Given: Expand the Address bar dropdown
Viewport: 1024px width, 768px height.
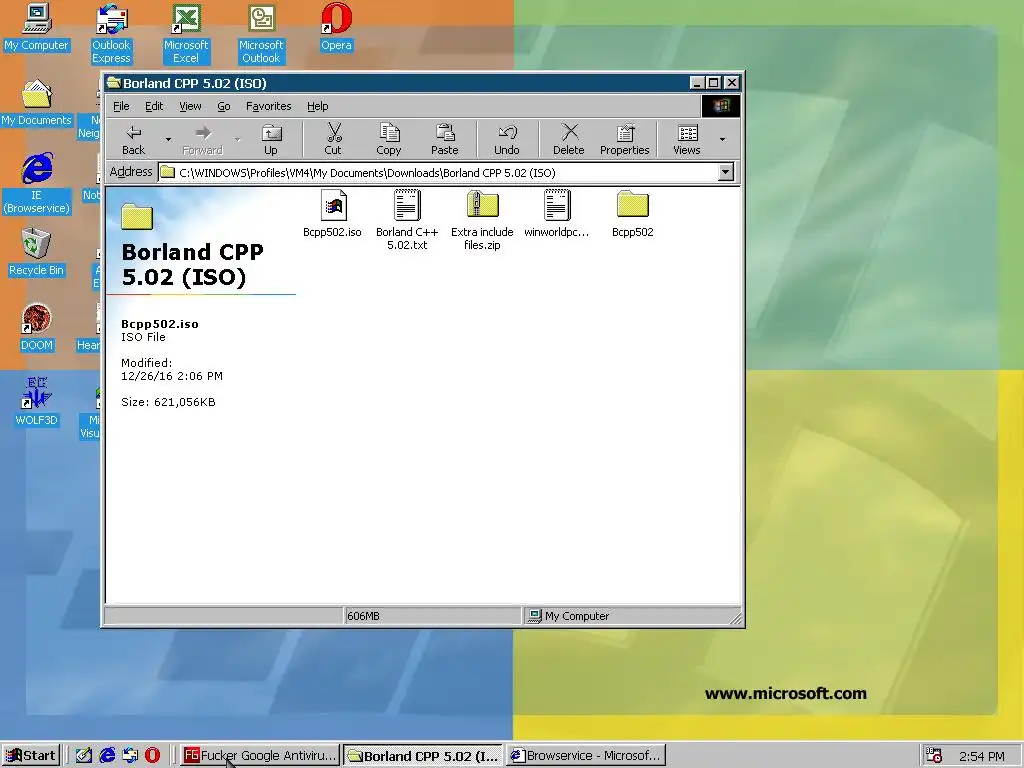Looking at the screenshot, I should coord(726,172).
